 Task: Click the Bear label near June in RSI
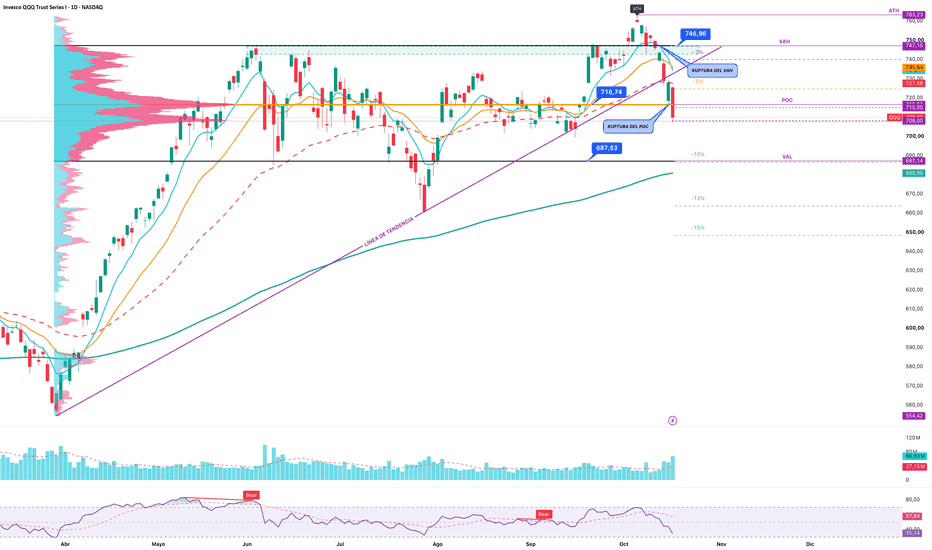pyautogui.click(x=251, y=495)
